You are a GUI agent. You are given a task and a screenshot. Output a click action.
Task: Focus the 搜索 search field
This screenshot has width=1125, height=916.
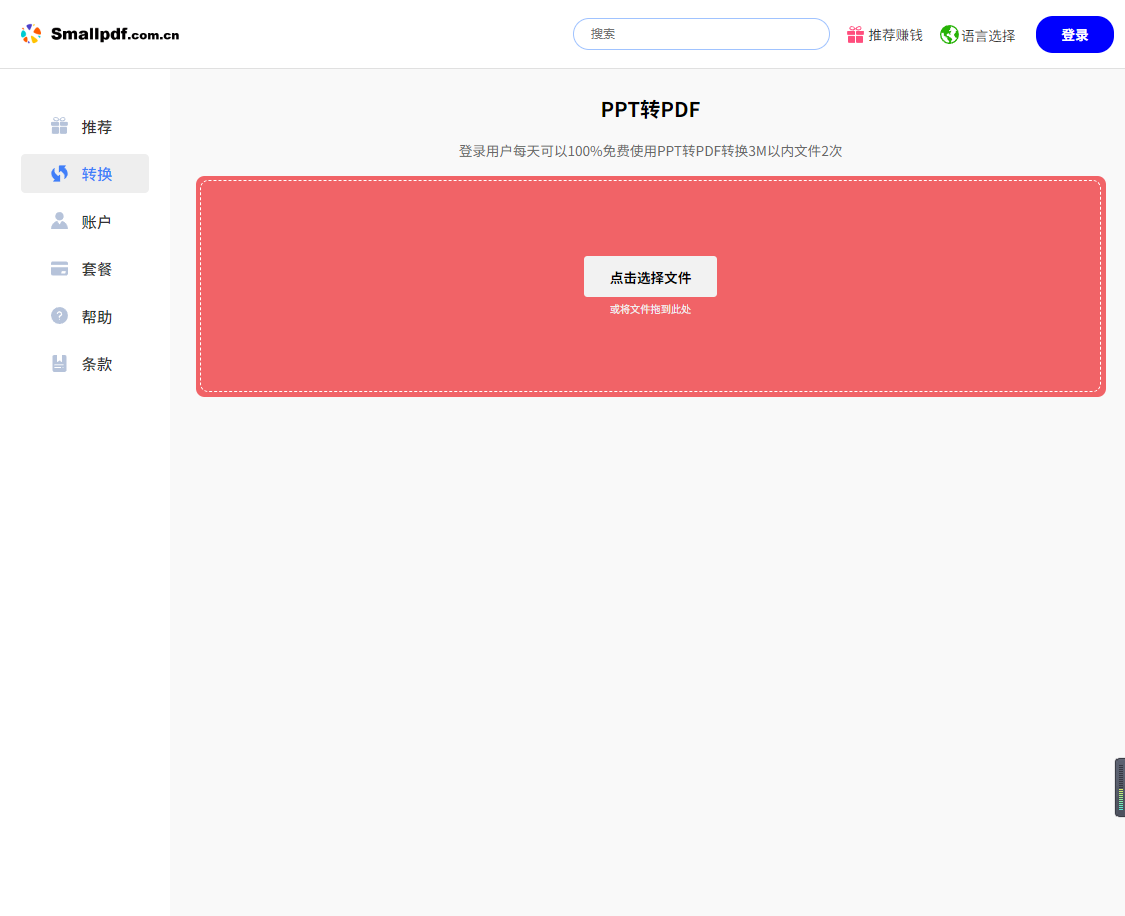701,34
